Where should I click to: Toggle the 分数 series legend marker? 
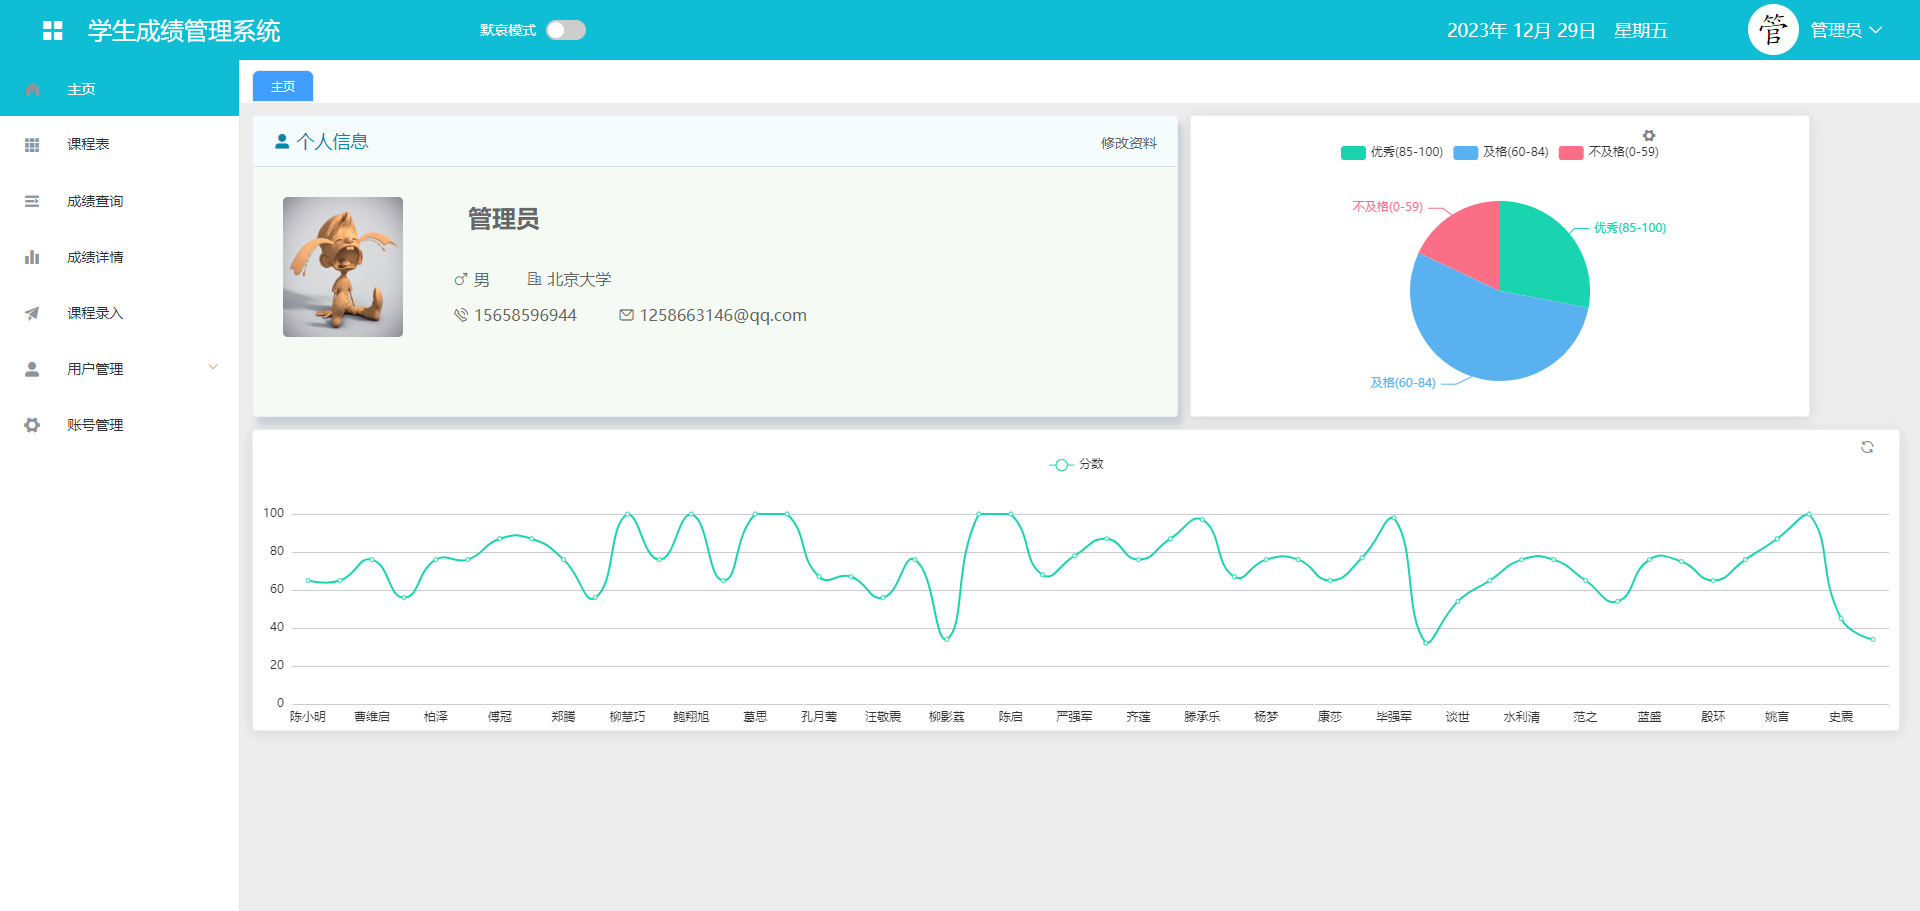[x=1061, y=465]
